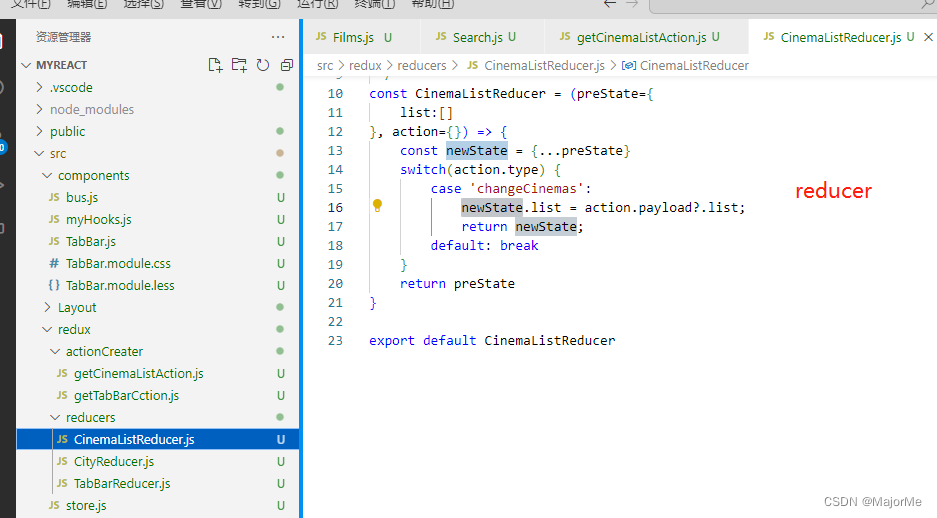Click line number 10 in gutter
937x518 pixels.
pyautogui.click(x=335, y=94)
